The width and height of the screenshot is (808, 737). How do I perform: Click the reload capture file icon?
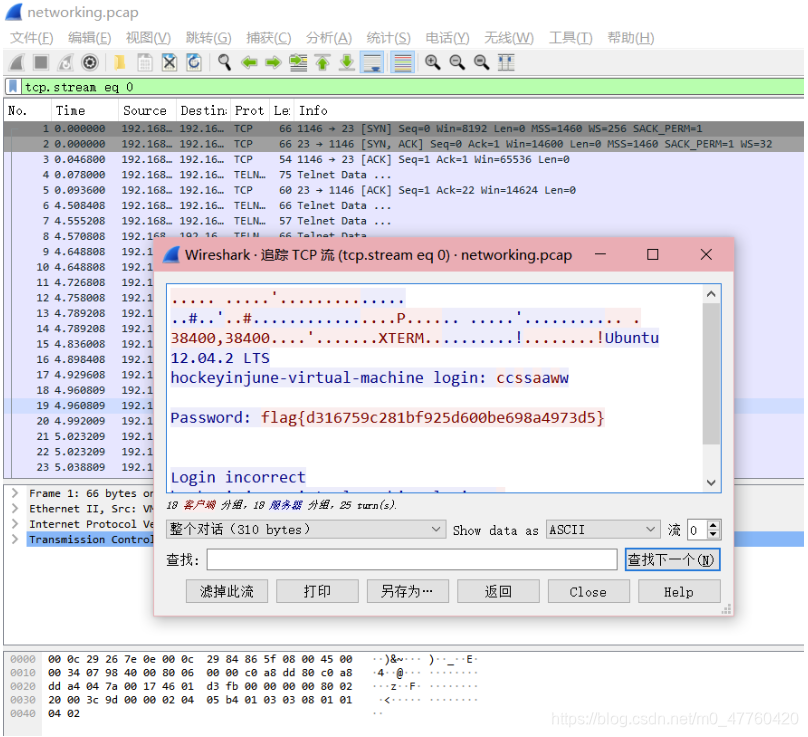coord(194,62)
